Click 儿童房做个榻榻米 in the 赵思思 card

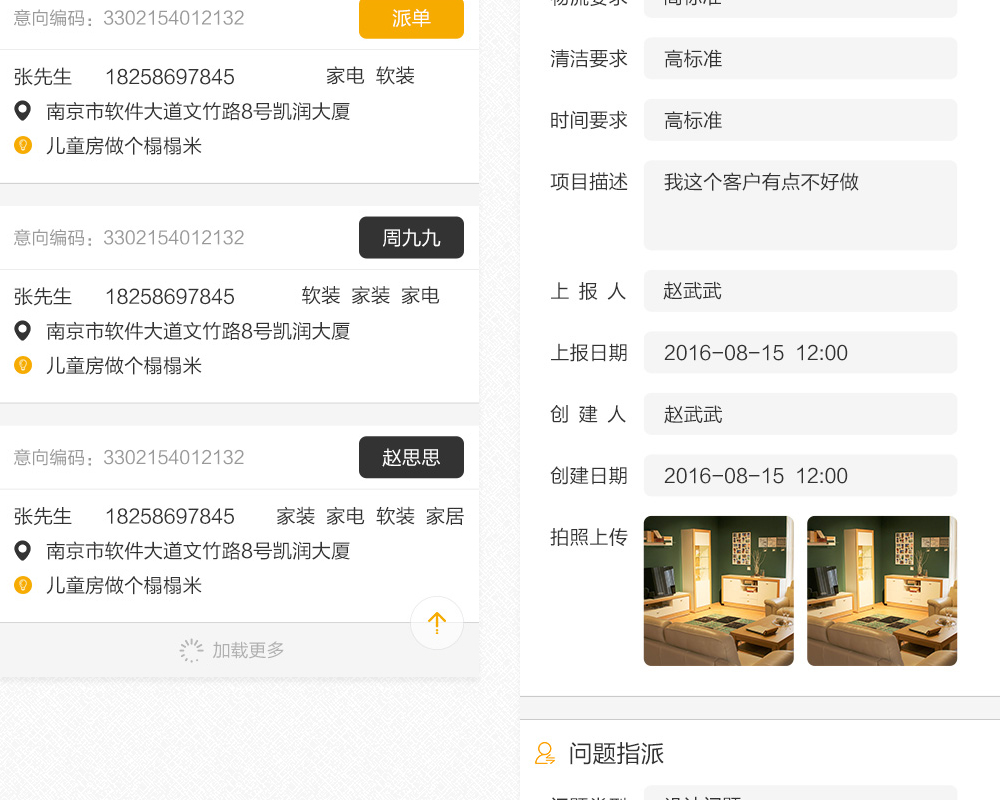click(124, 585)
